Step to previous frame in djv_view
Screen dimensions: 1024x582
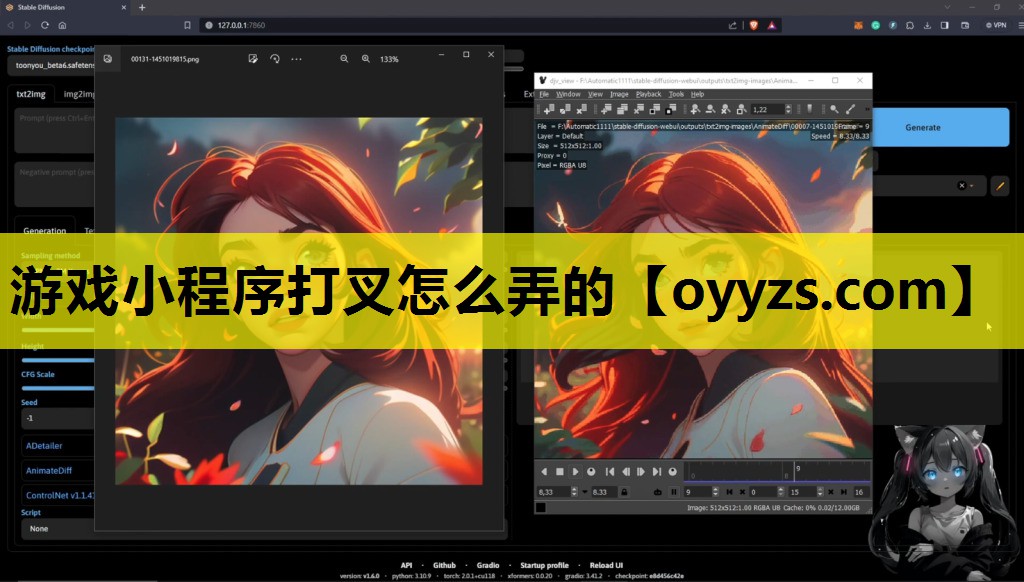point(626,472)
